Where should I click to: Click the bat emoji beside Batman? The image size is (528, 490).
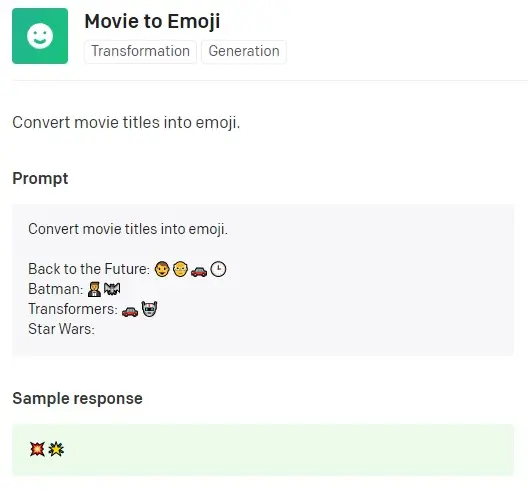112,289
